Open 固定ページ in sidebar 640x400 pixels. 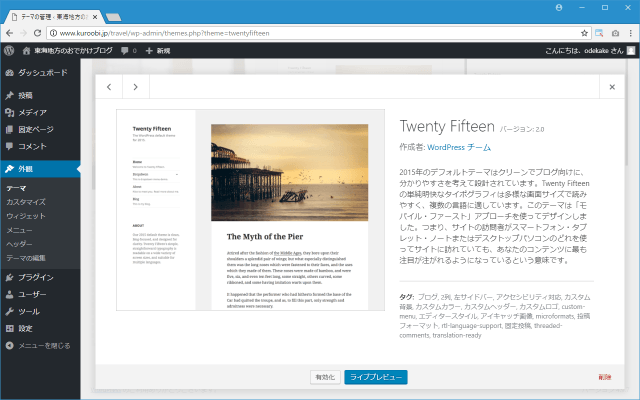[40, 129]
